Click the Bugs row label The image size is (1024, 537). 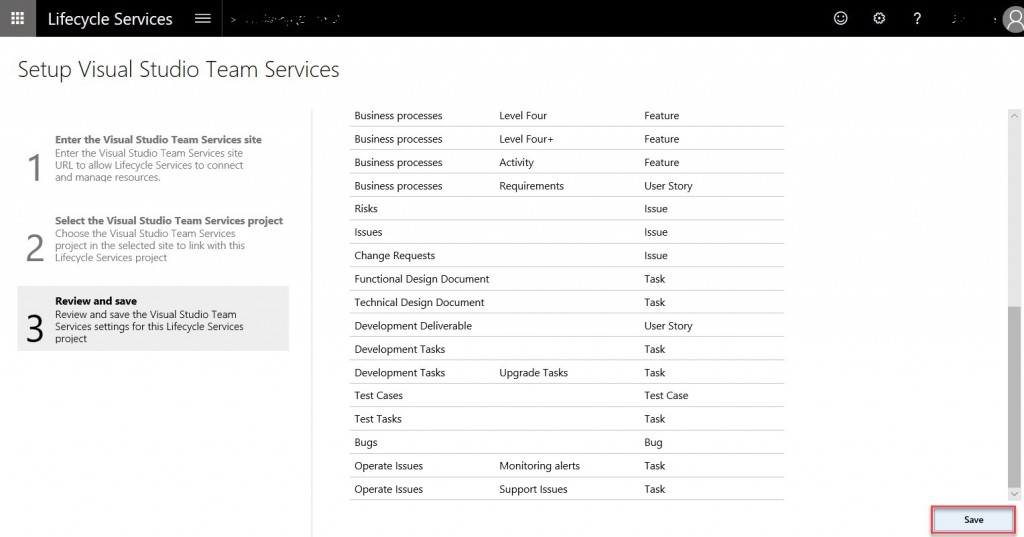(x=366, y=443)
